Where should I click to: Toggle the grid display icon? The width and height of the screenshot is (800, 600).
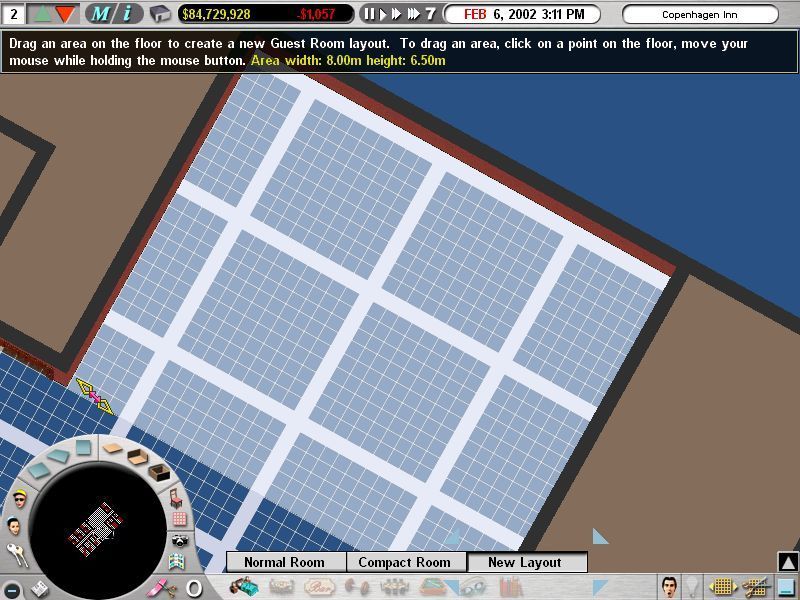[722, 587]
